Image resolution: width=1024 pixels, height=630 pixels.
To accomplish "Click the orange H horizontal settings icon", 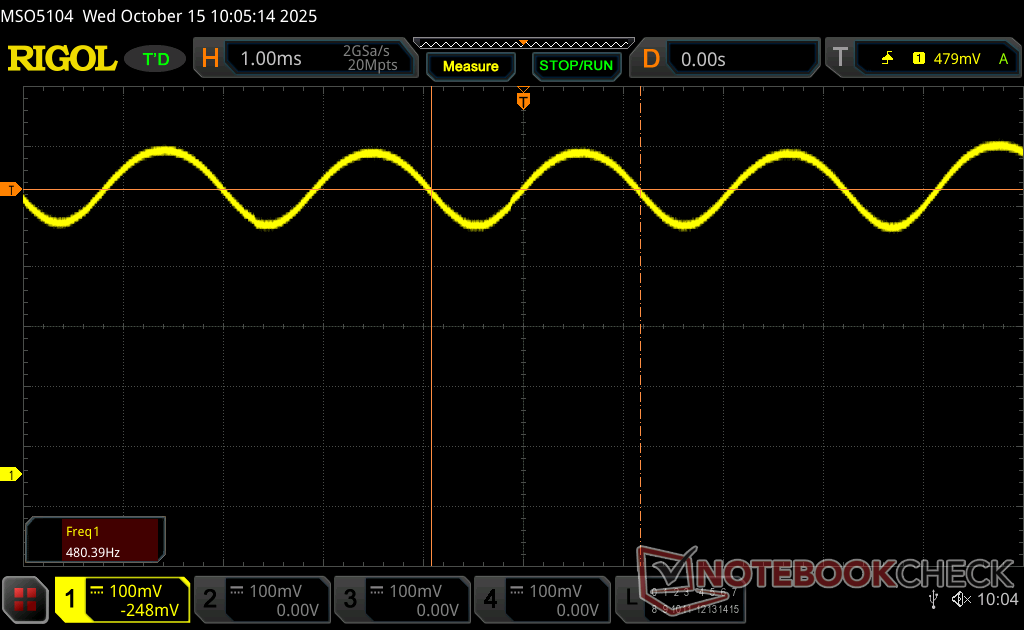I will pos(210,59).
